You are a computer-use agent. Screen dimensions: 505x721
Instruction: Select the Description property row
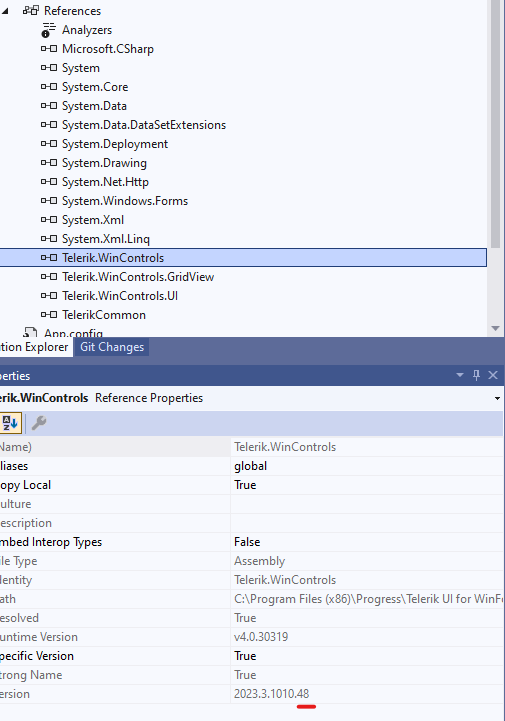[251, 523]
